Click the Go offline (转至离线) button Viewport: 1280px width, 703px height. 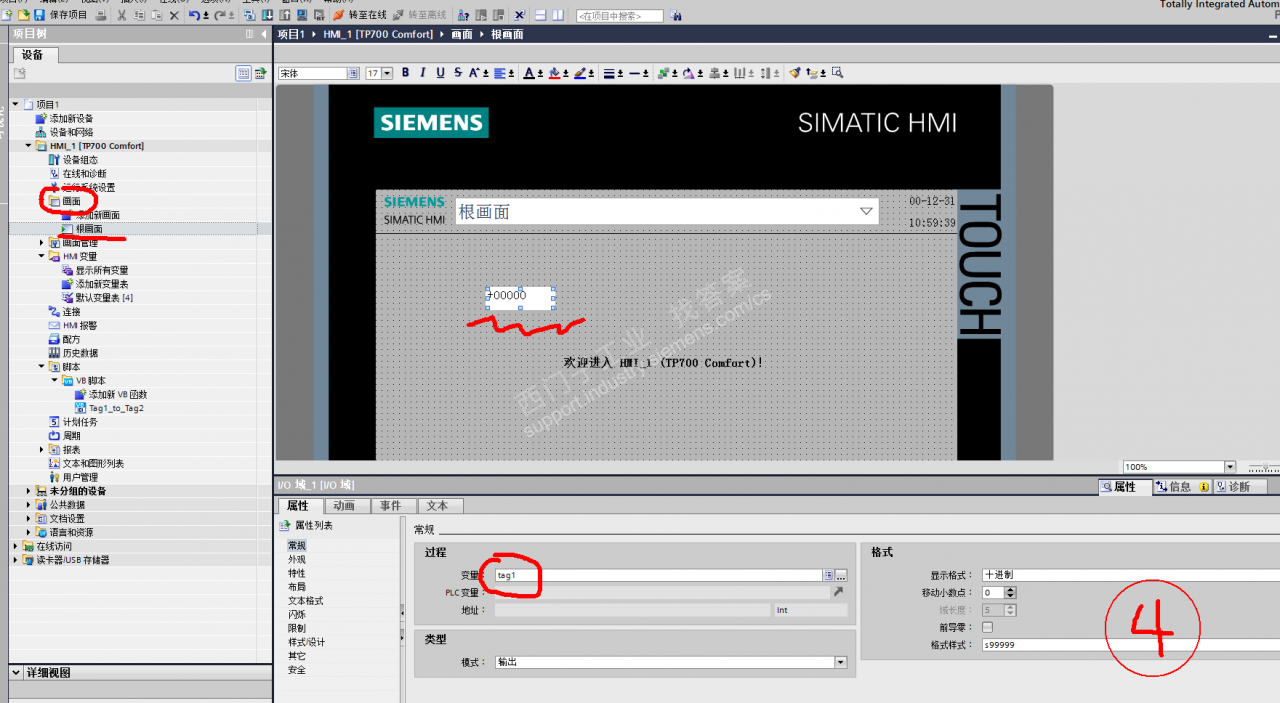(420, 15)
